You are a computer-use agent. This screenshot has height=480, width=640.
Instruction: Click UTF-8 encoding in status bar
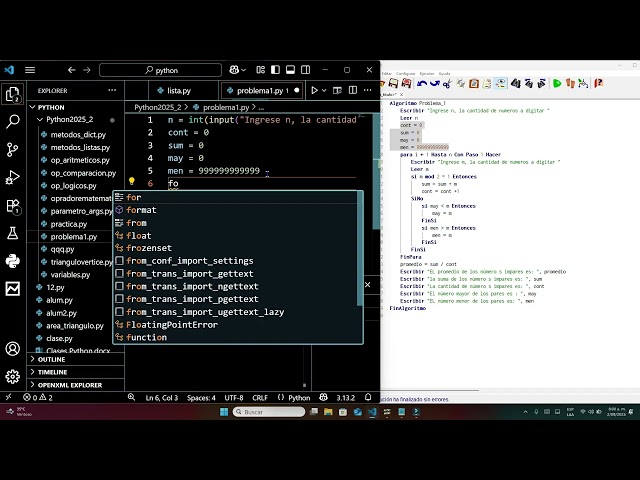coord(234,398)
